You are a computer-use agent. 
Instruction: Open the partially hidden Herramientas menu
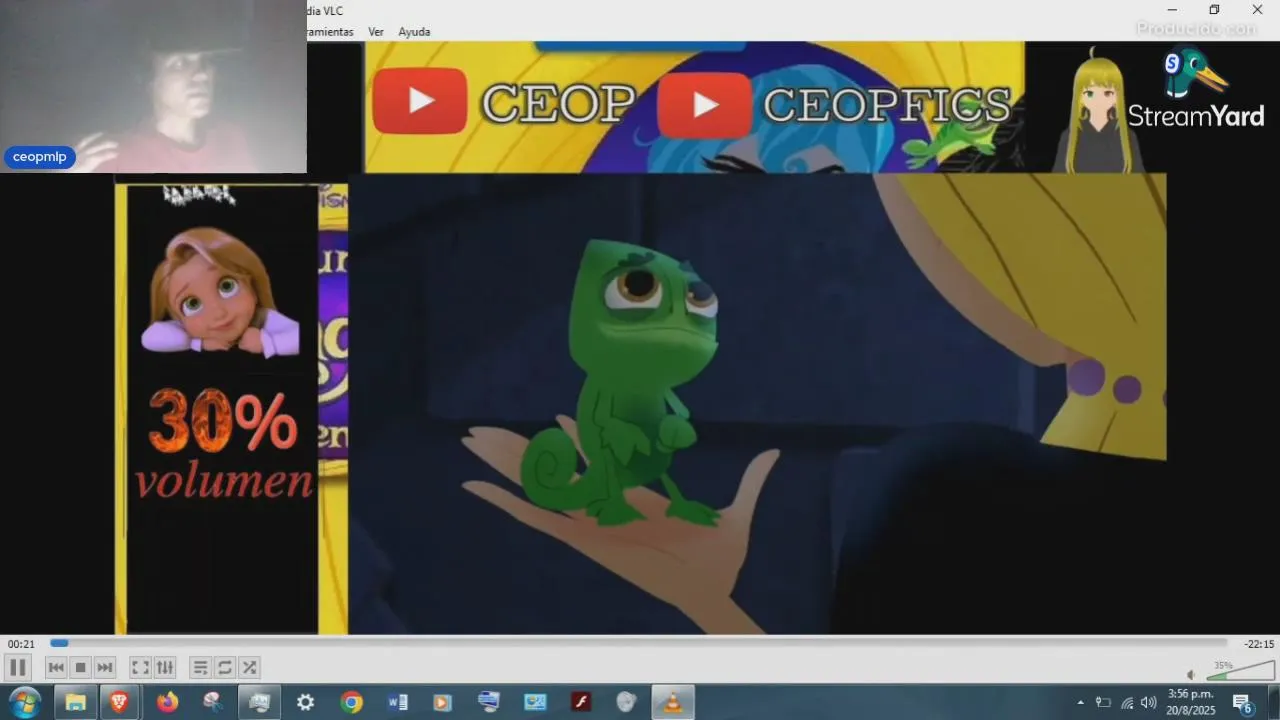coord(331,32)
